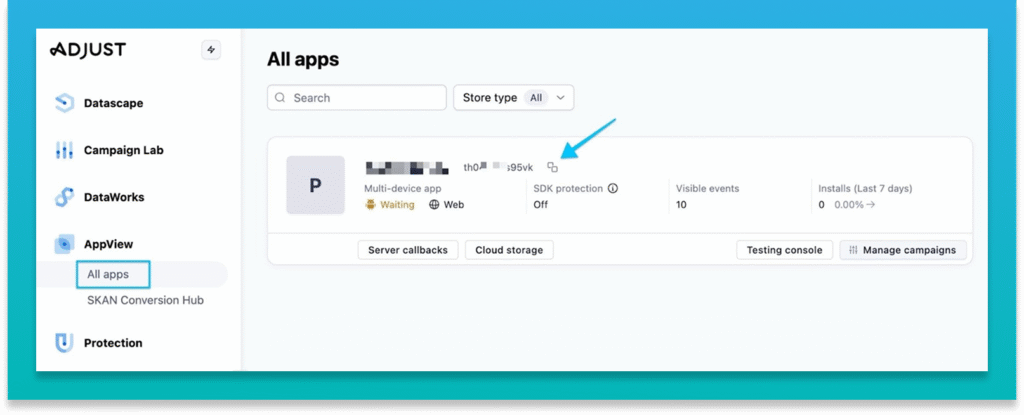Click the lightning bolt quick actions button

[211, 50]
